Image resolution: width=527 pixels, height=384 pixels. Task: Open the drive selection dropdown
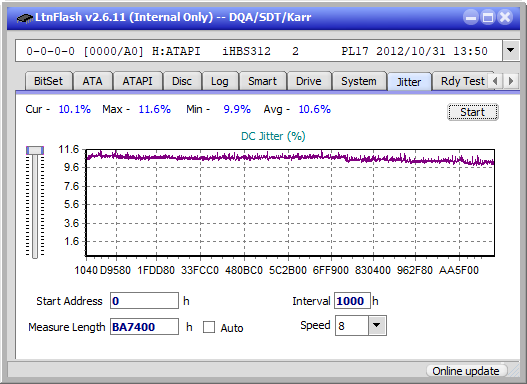click(511, 51)
